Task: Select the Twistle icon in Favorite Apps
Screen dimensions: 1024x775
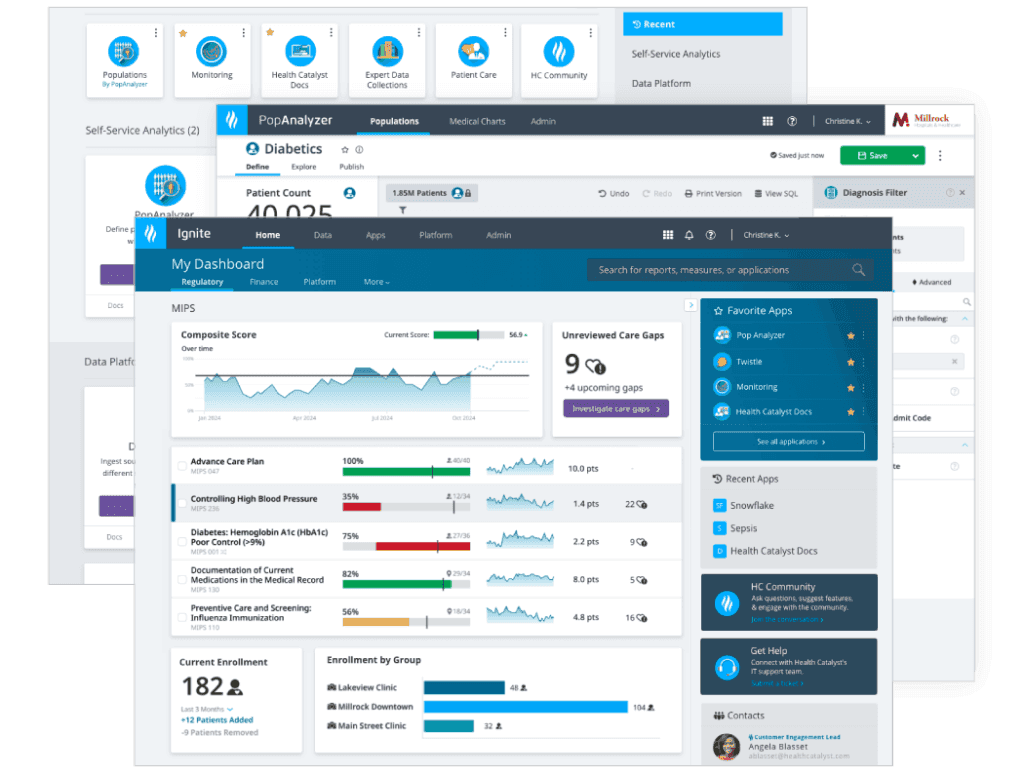Action: coord(722,361)
